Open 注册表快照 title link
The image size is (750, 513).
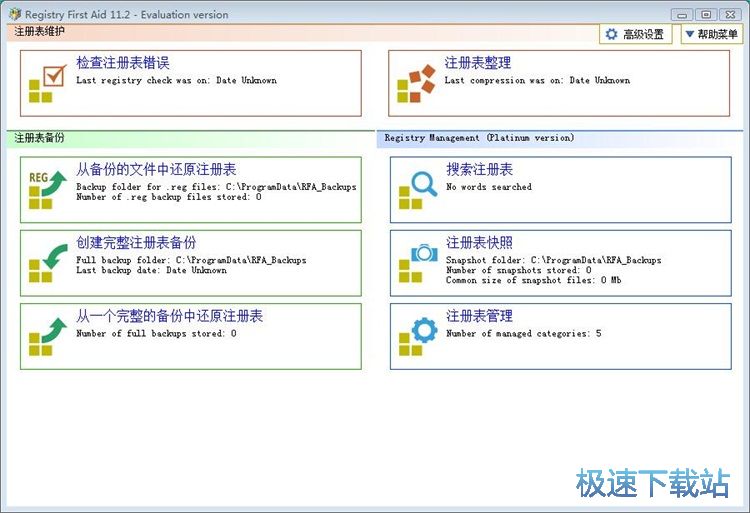coord(479,243)
